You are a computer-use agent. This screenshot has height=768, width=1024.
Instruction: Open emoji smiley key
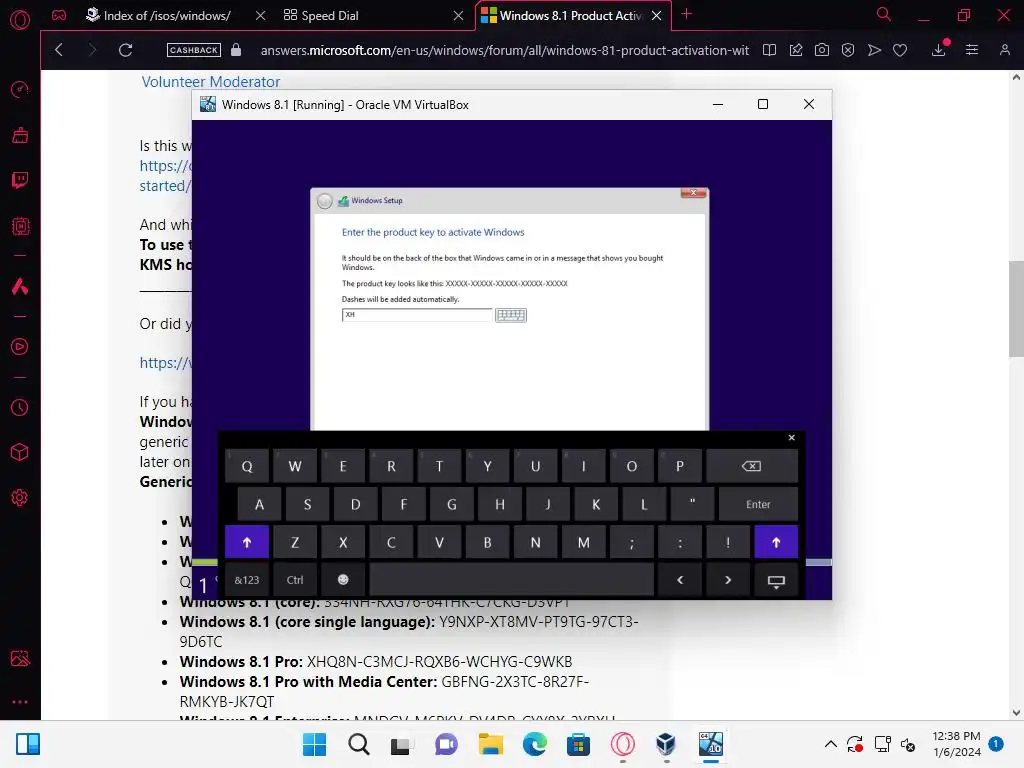pos(343,580)
